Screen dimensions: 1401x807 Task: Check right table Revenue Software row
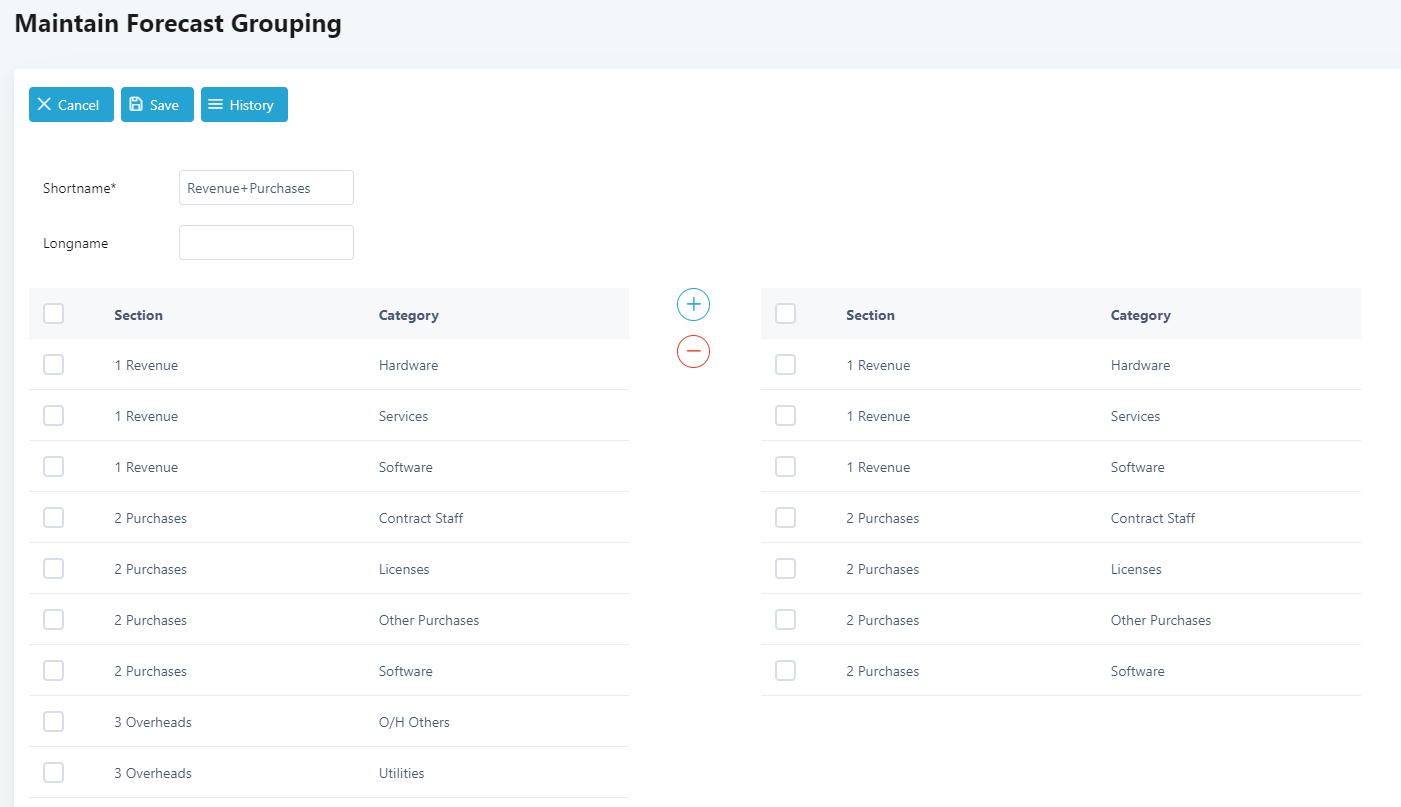786,467
